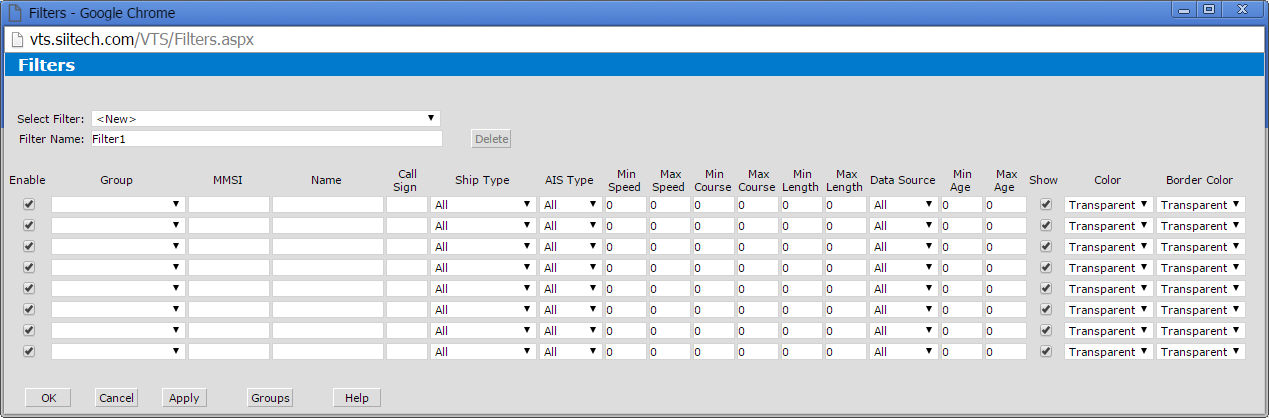Click the Apply button
Screen dimensions: 1269x418
(x=184, y=398)
